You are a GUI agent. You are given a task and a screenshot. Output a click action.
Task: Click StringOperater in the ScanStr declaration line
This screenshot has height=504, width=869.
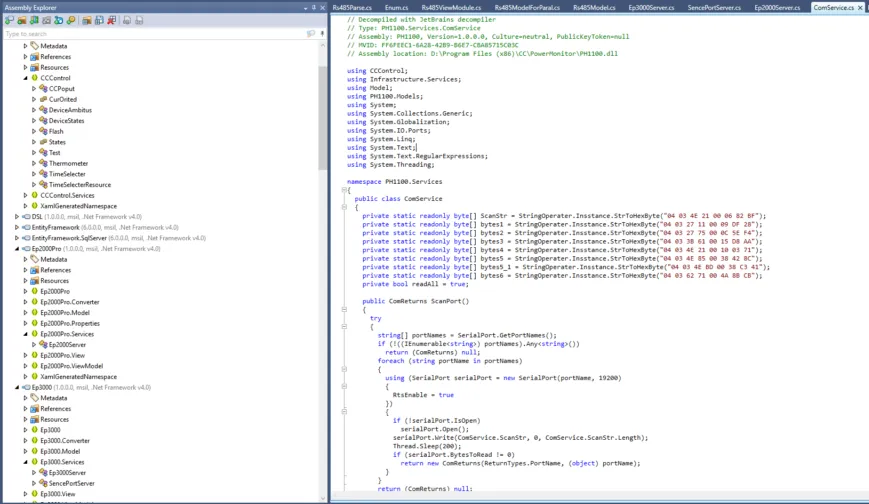(x=545, y=216)
